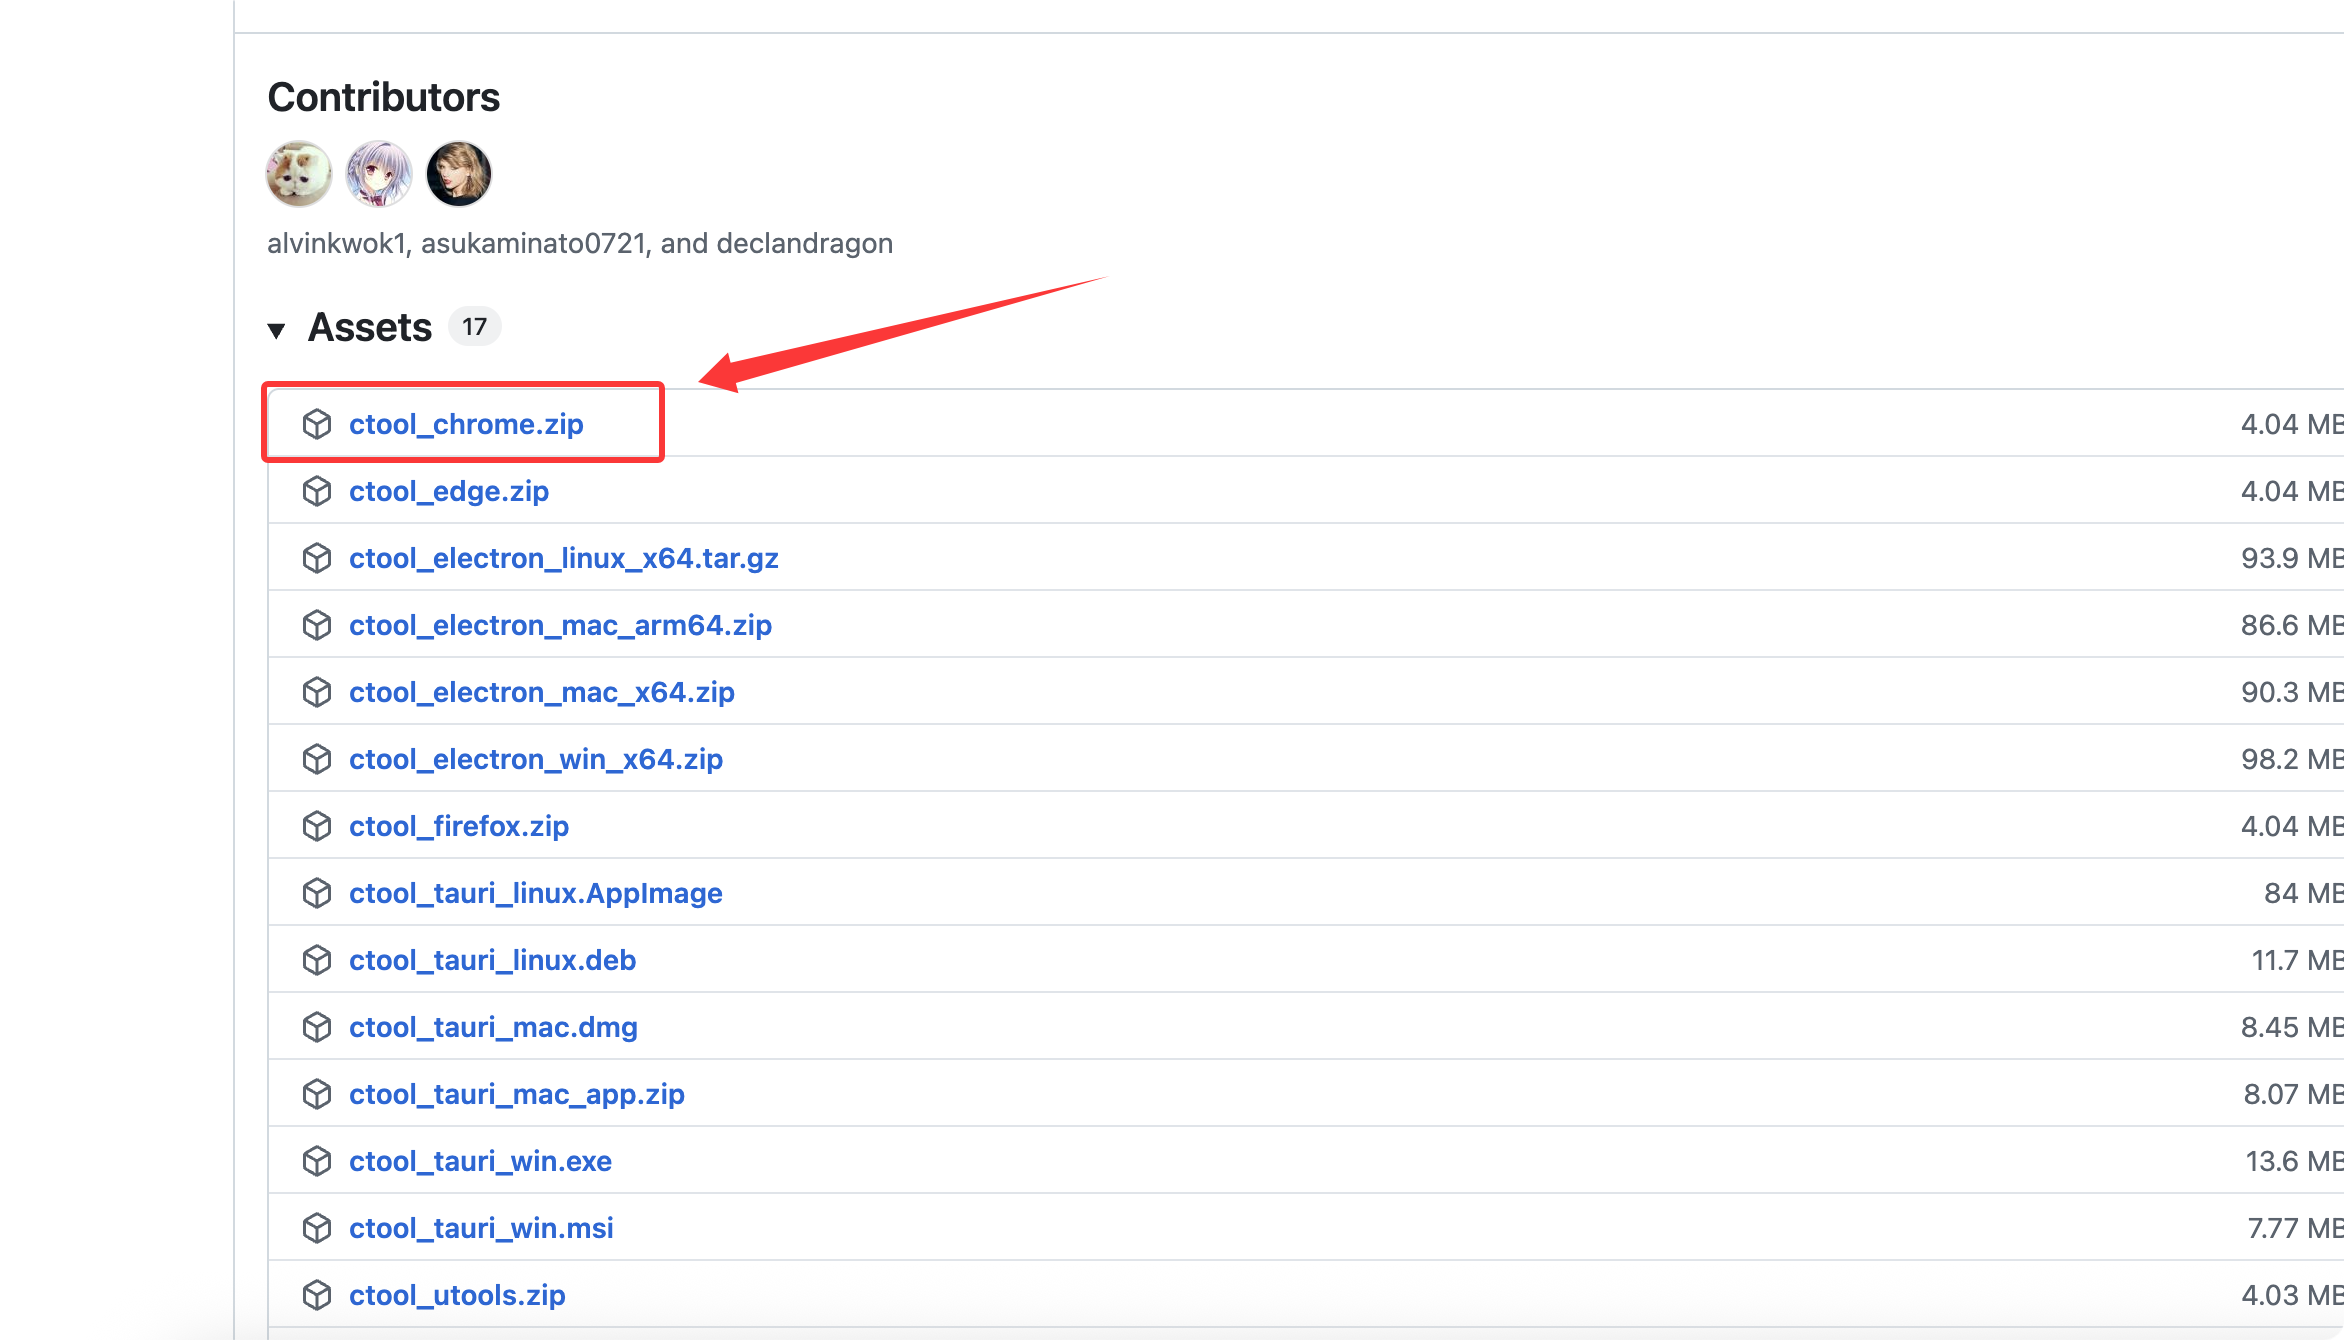Open alvinkwok1 cat avatar
This screenshot has height=1340, width=2344.
click(299, 174)
